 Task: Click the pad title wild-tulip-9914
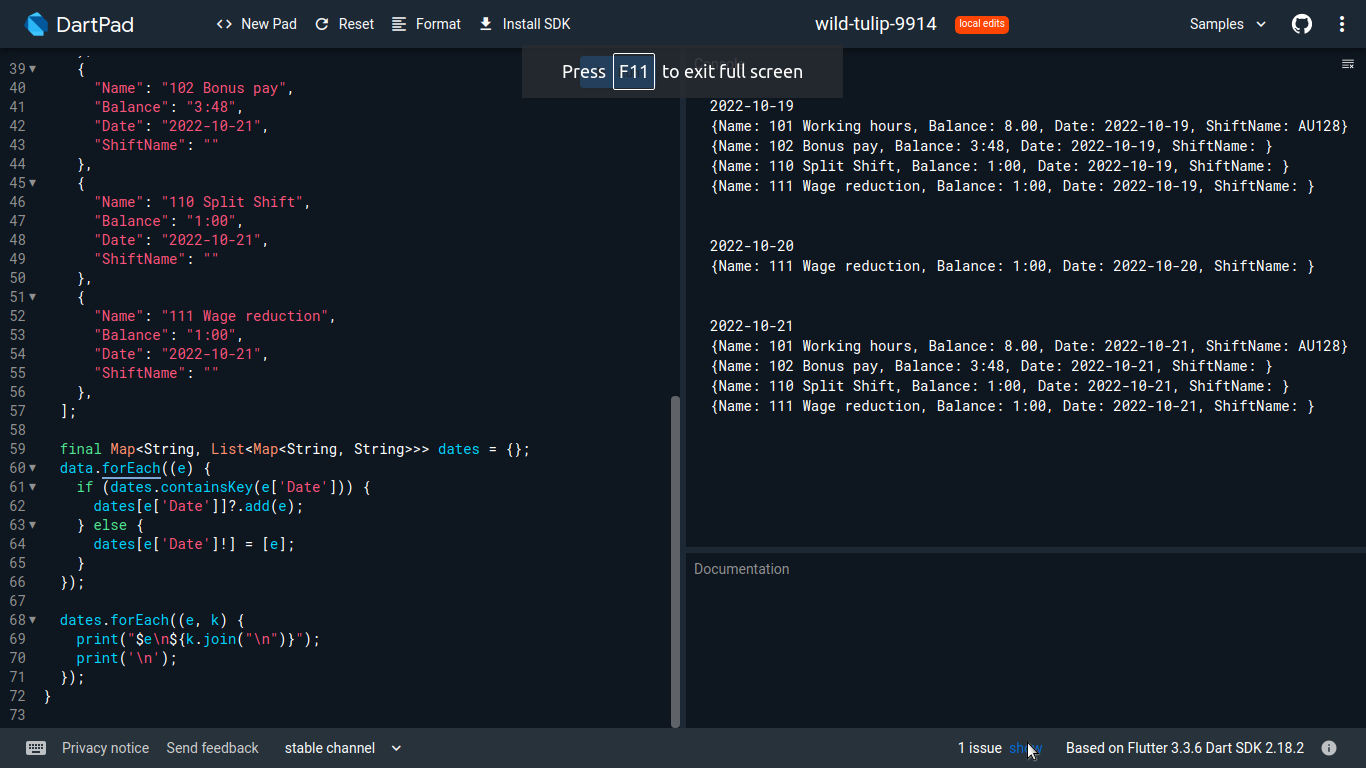point(876,24)
